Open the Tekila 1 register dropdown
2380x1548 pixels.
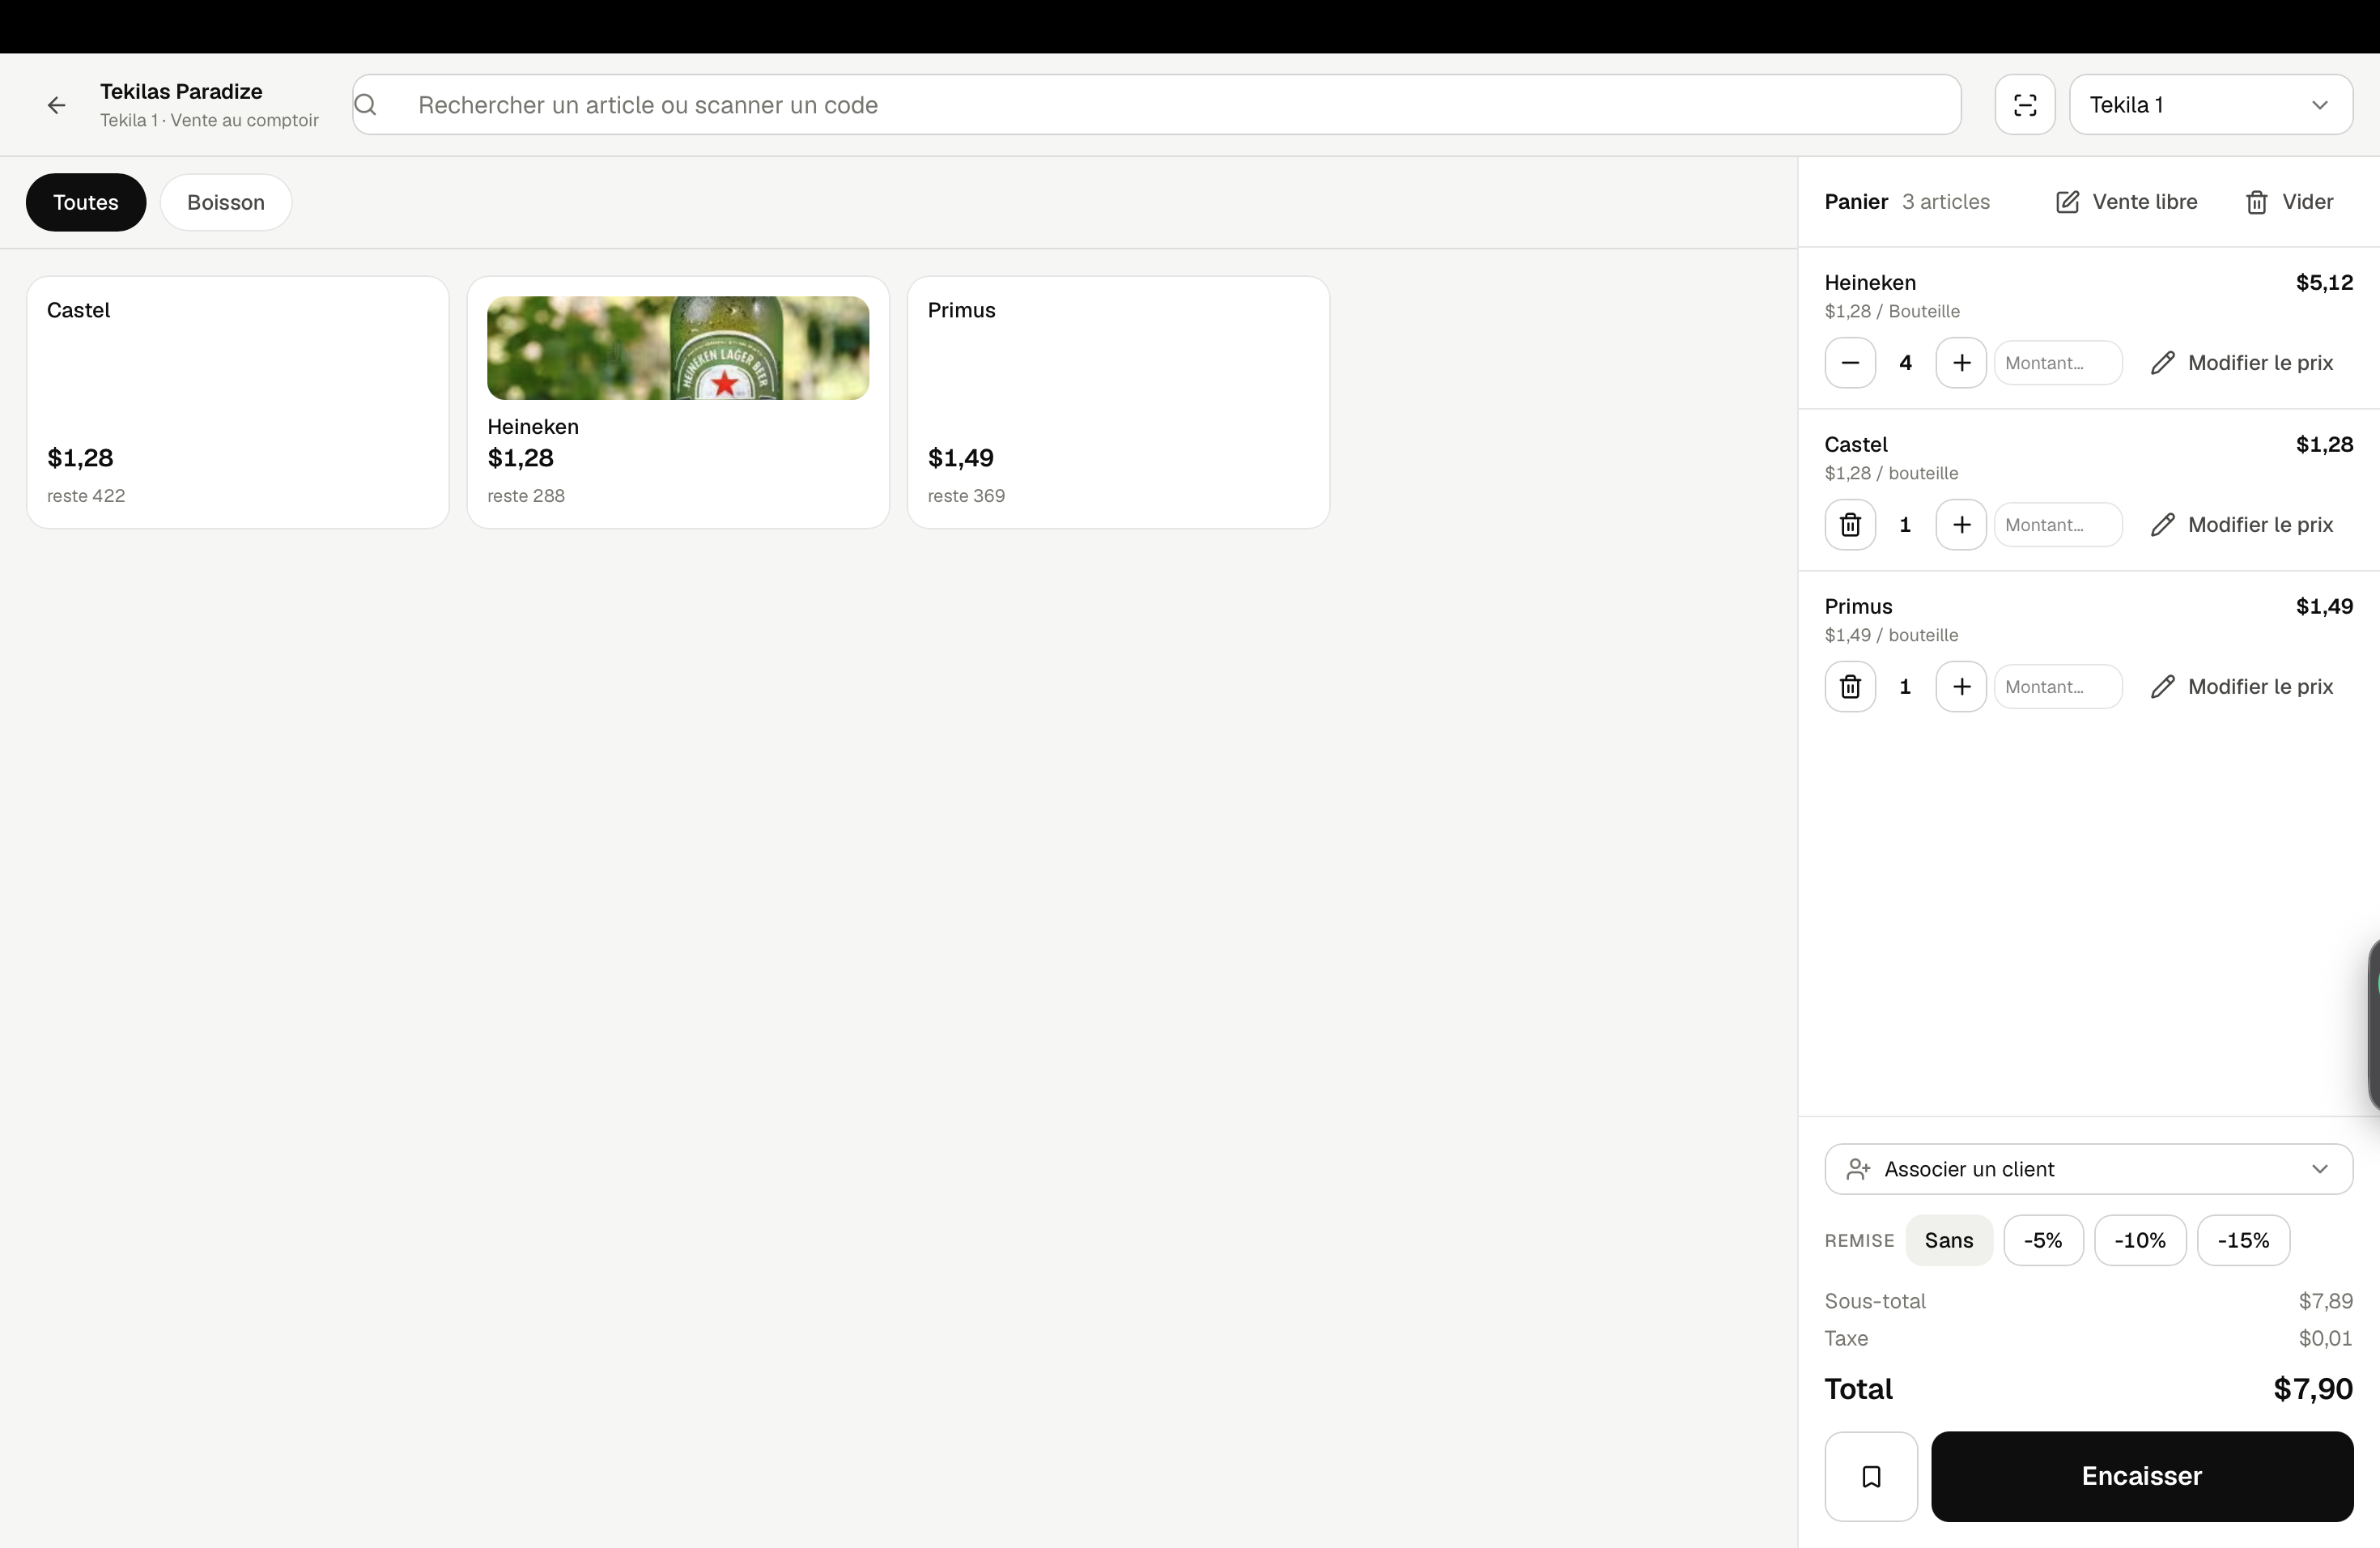coord(2210,105)
